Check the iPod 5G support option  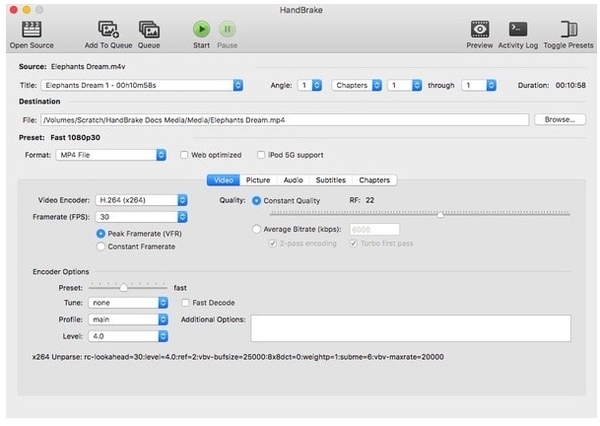pyautogui.click(x=262, y=155)
